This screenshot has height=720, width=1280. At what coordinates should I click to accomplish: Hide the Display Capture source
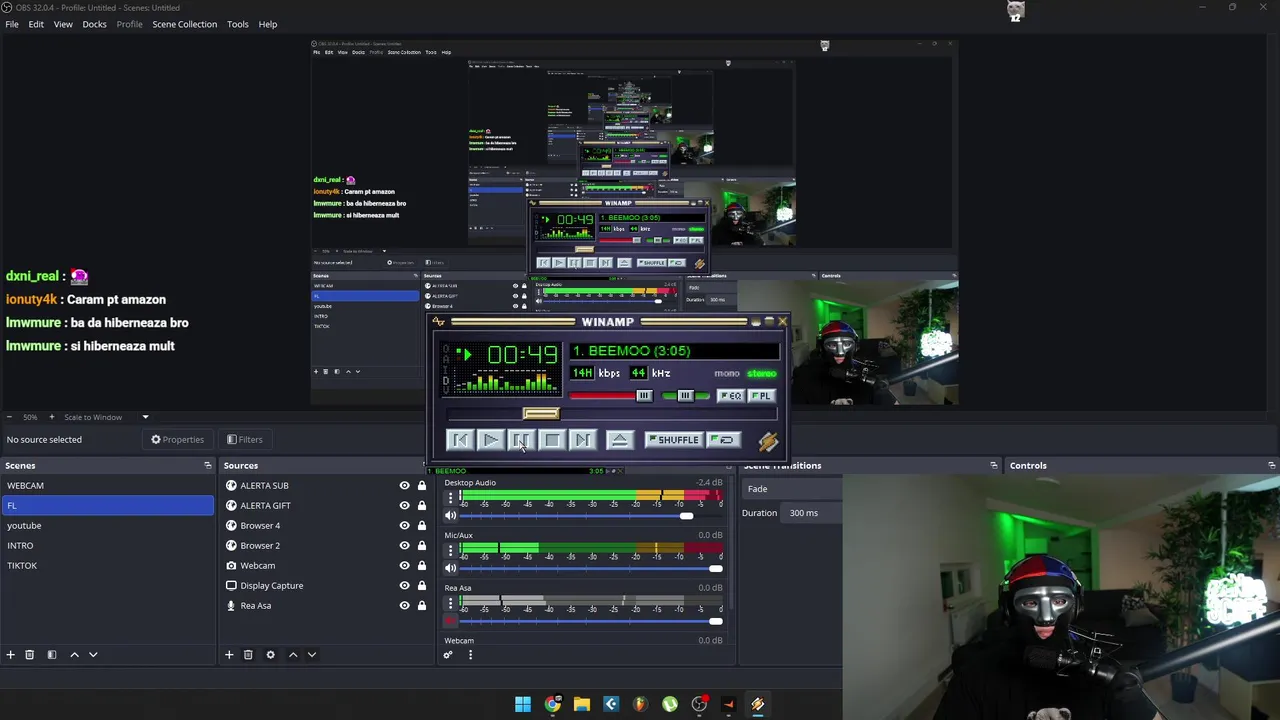404,585
